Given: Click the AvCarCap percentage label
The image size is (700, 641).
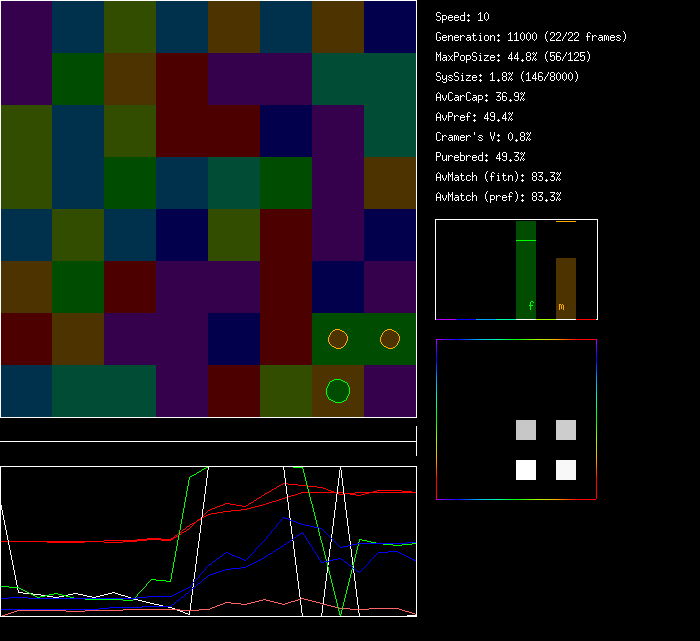Looking at the screenshot, I should tap(480, 97).
